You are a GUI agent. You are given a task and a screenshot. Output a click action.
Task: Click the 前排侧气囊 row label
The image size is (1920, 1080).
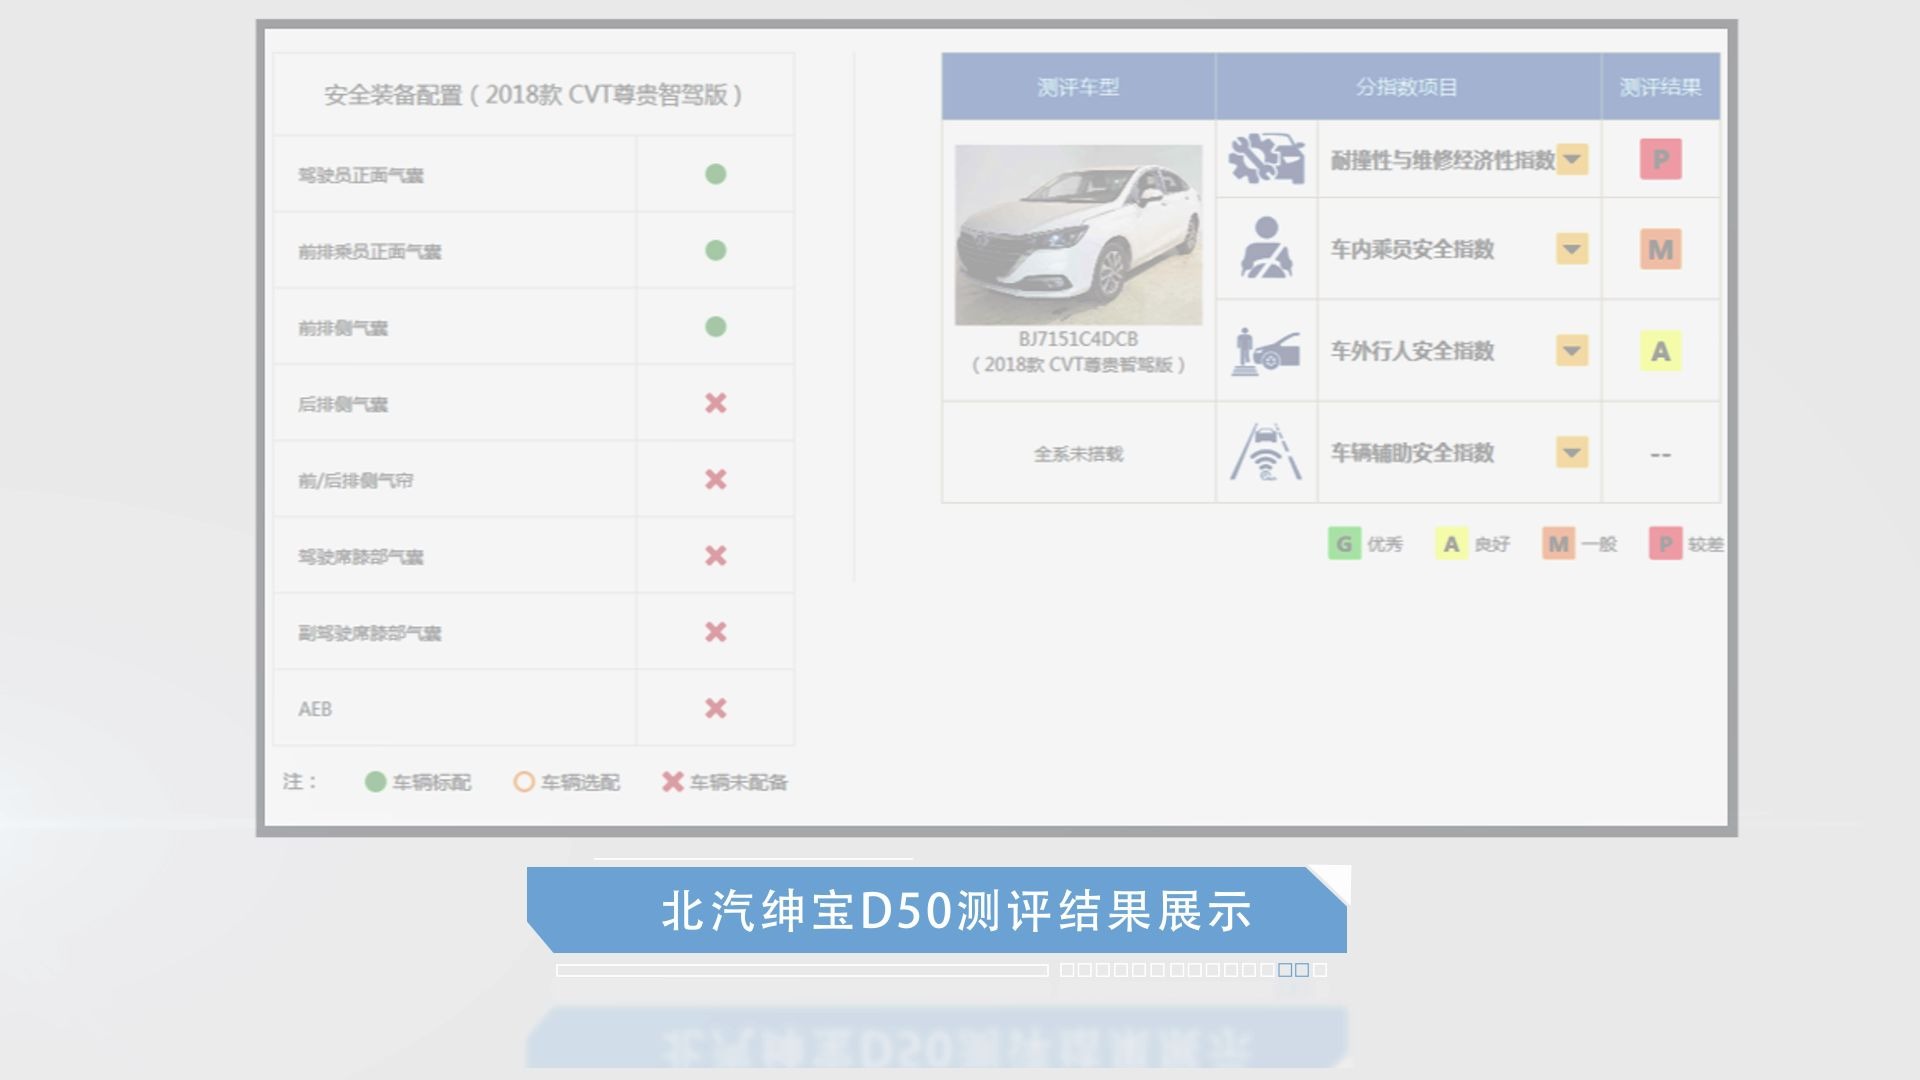click(343, 328)
